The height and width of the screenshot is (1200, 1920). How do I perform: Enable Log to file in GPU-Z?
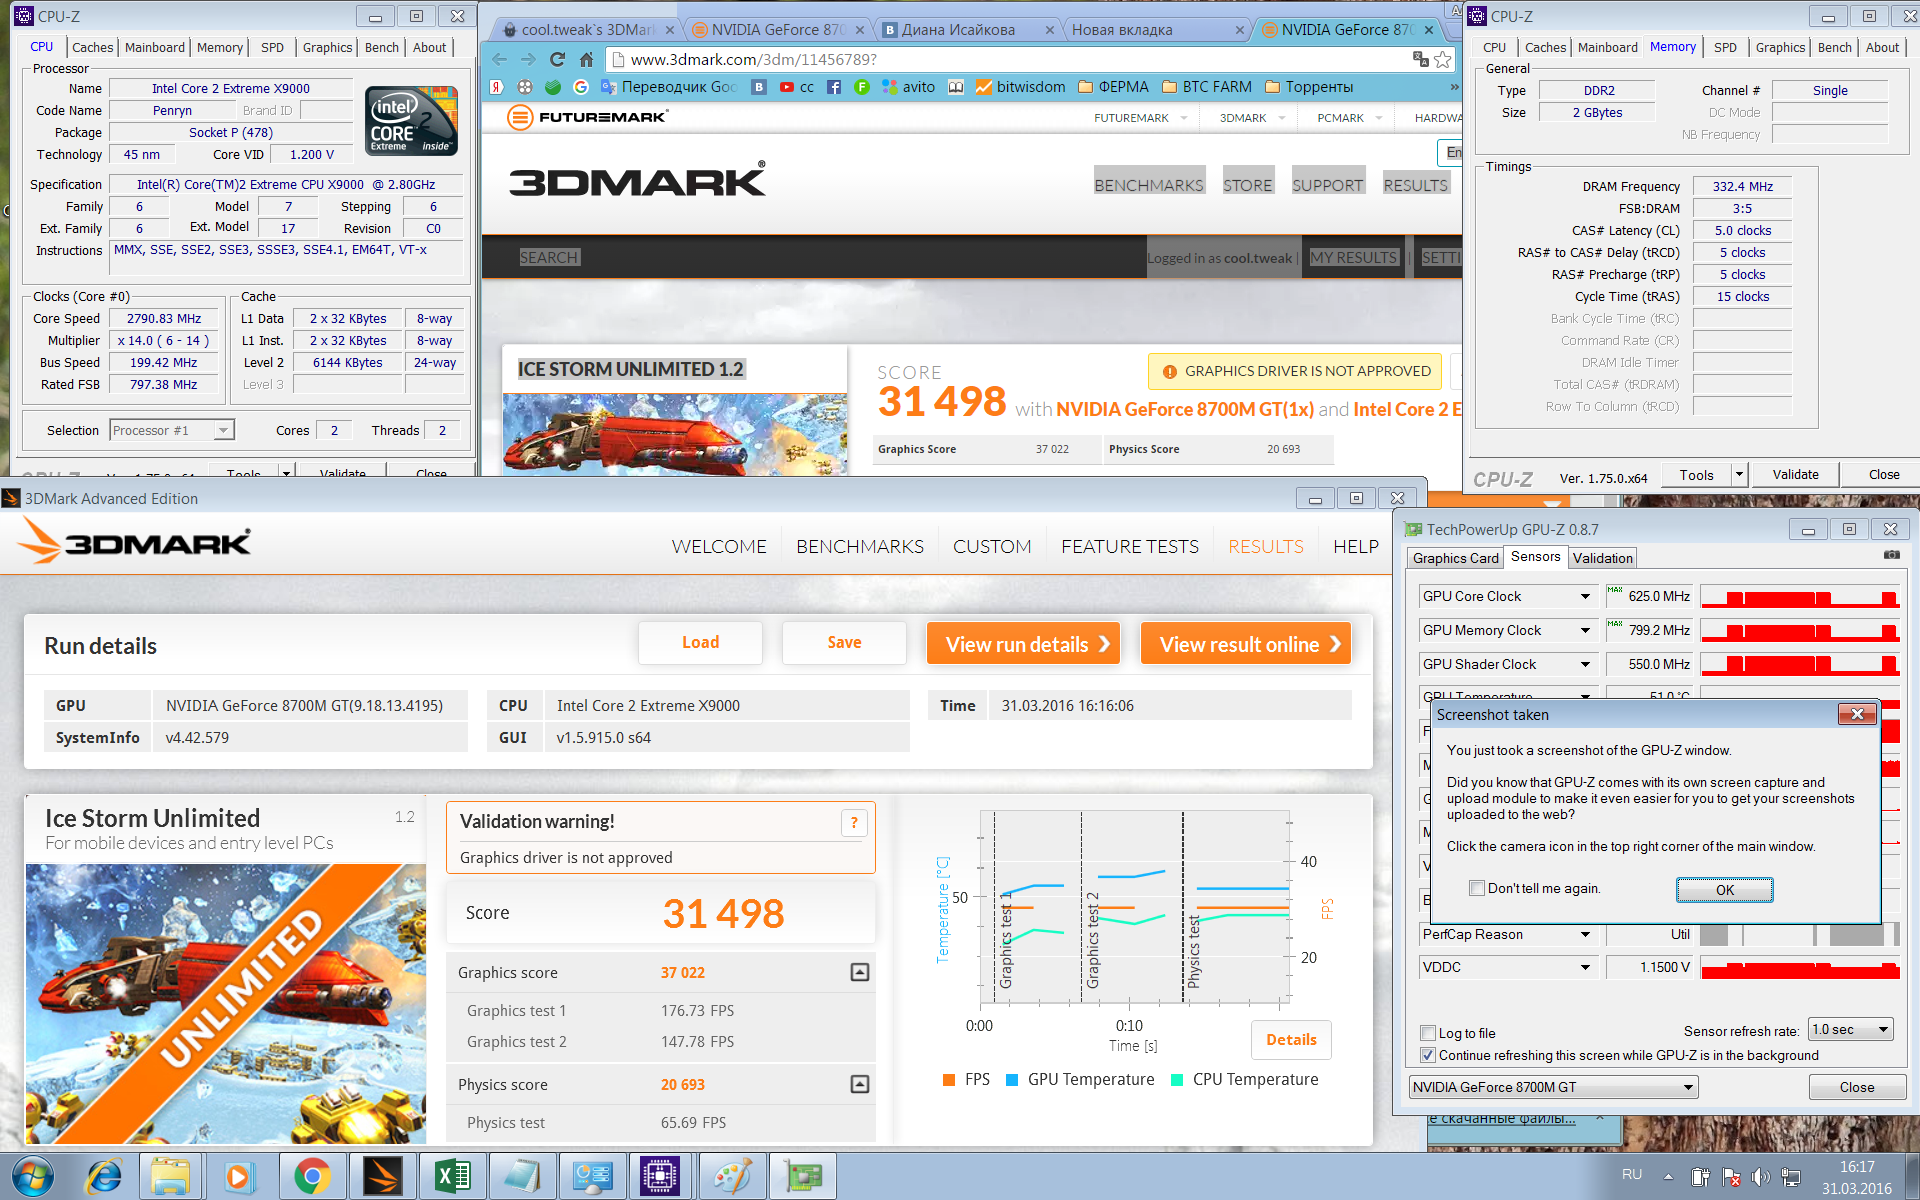1428,1033
